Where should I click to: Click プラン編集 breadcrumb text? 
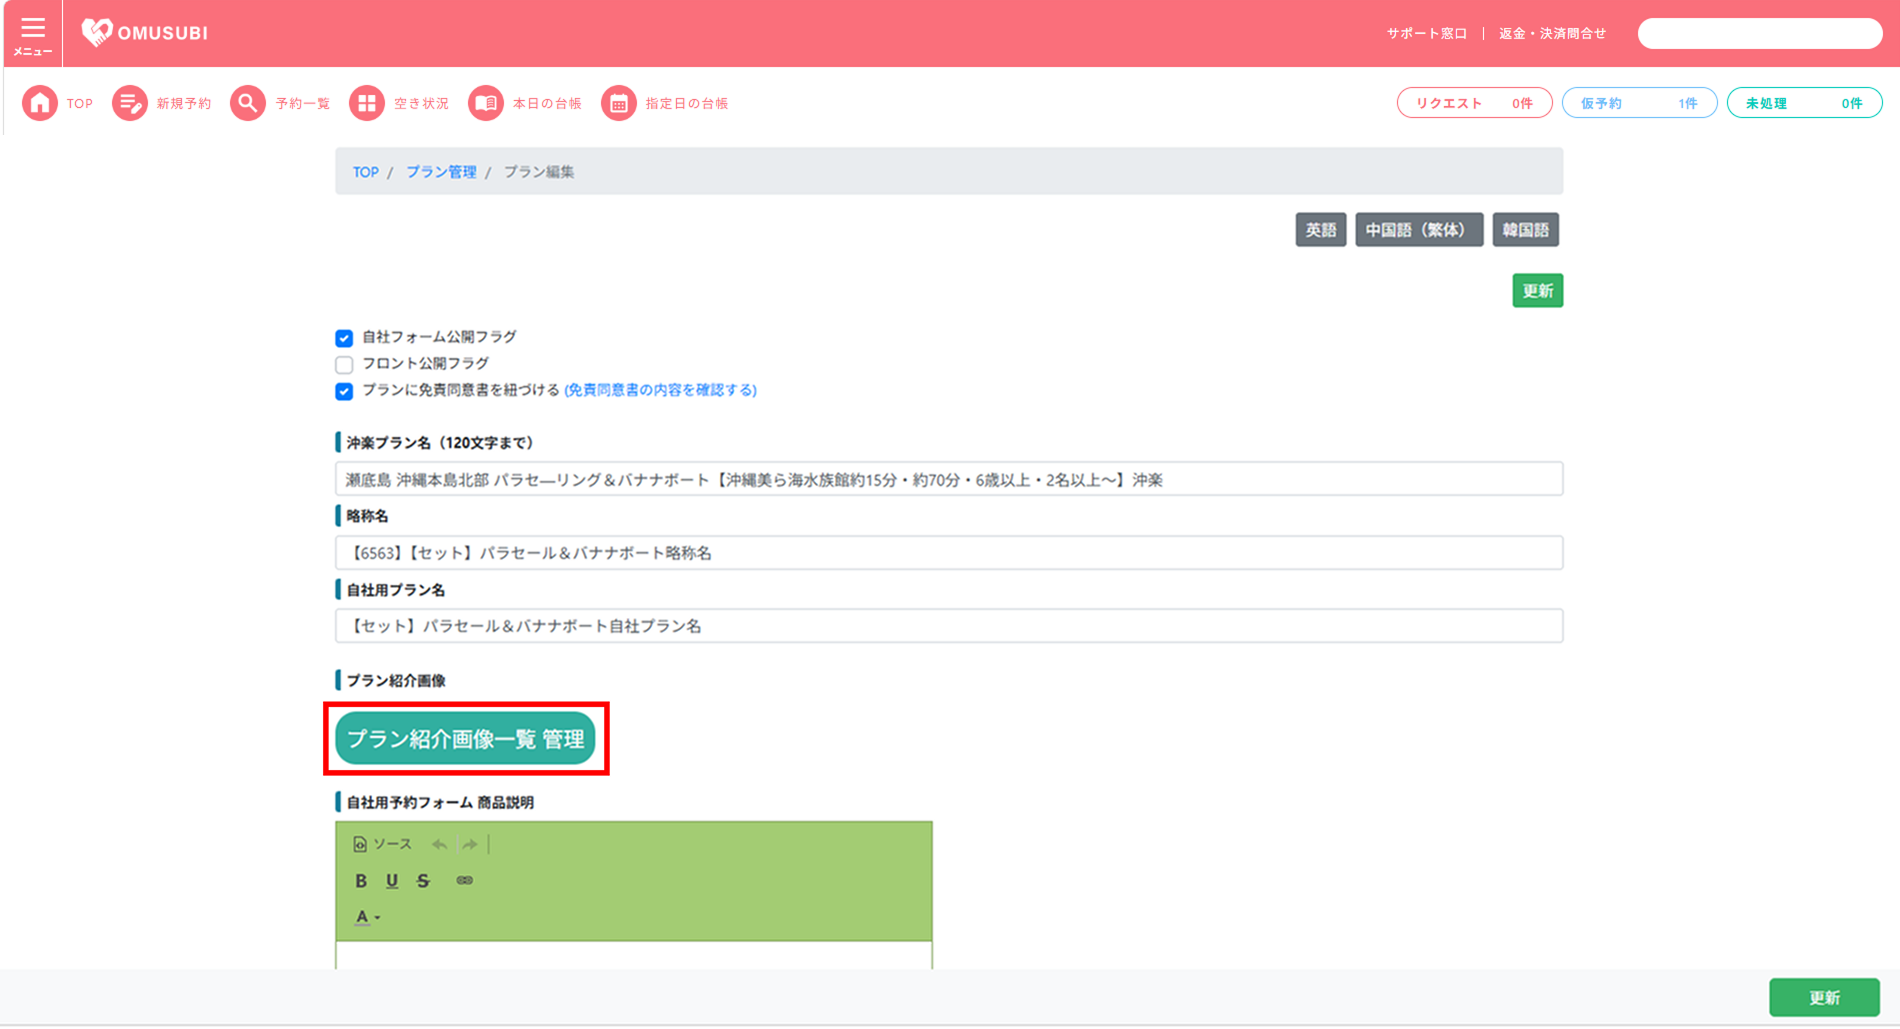pos(539,172)
